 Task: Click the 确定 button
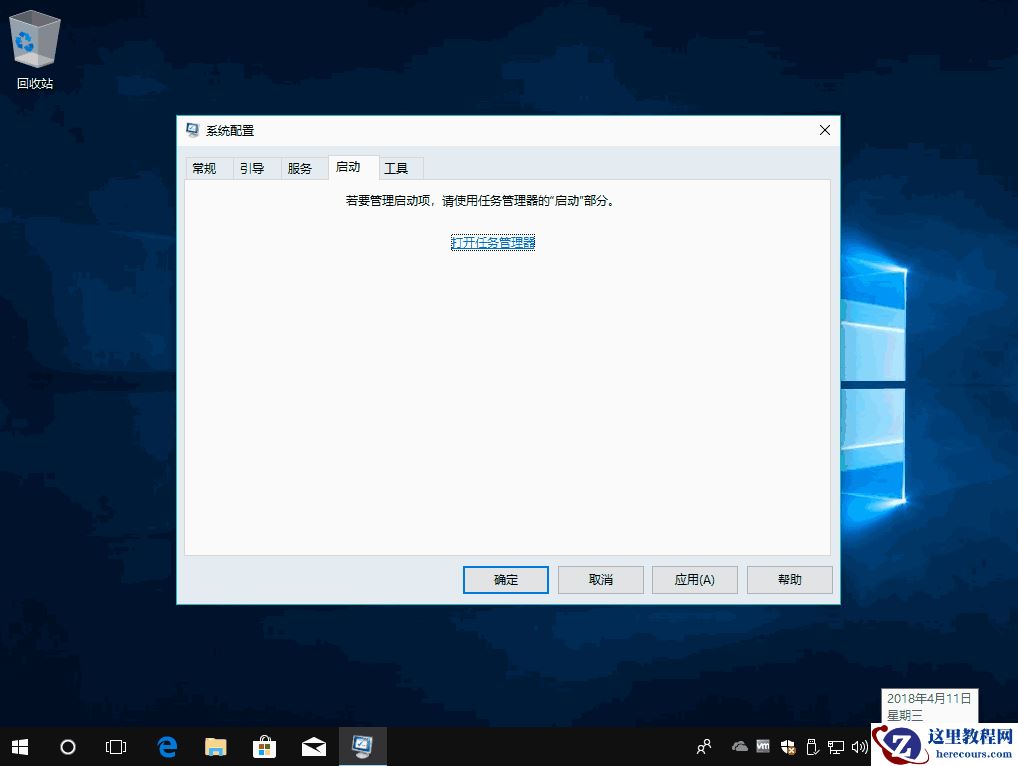(505, 580)
